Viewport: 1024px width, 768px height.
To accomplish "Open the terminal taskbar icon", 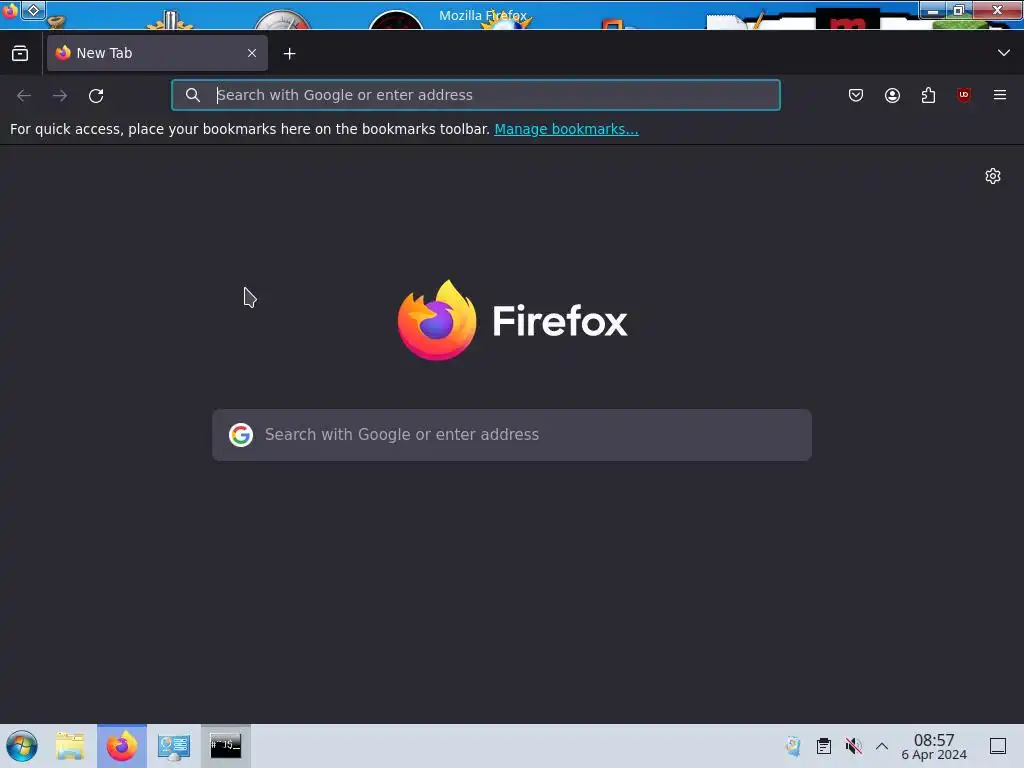I will coord(225,746).
